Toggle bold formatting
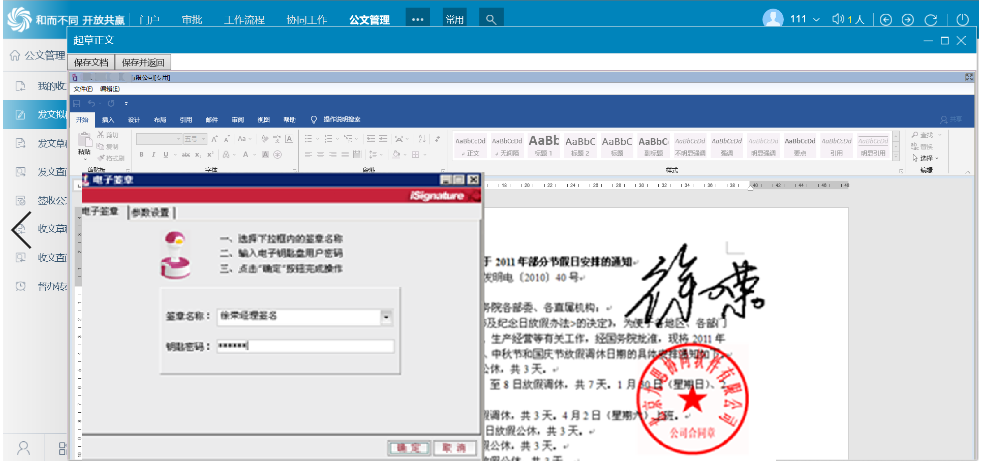Viewport: 982px width, 461px height. tap(142, 155)
